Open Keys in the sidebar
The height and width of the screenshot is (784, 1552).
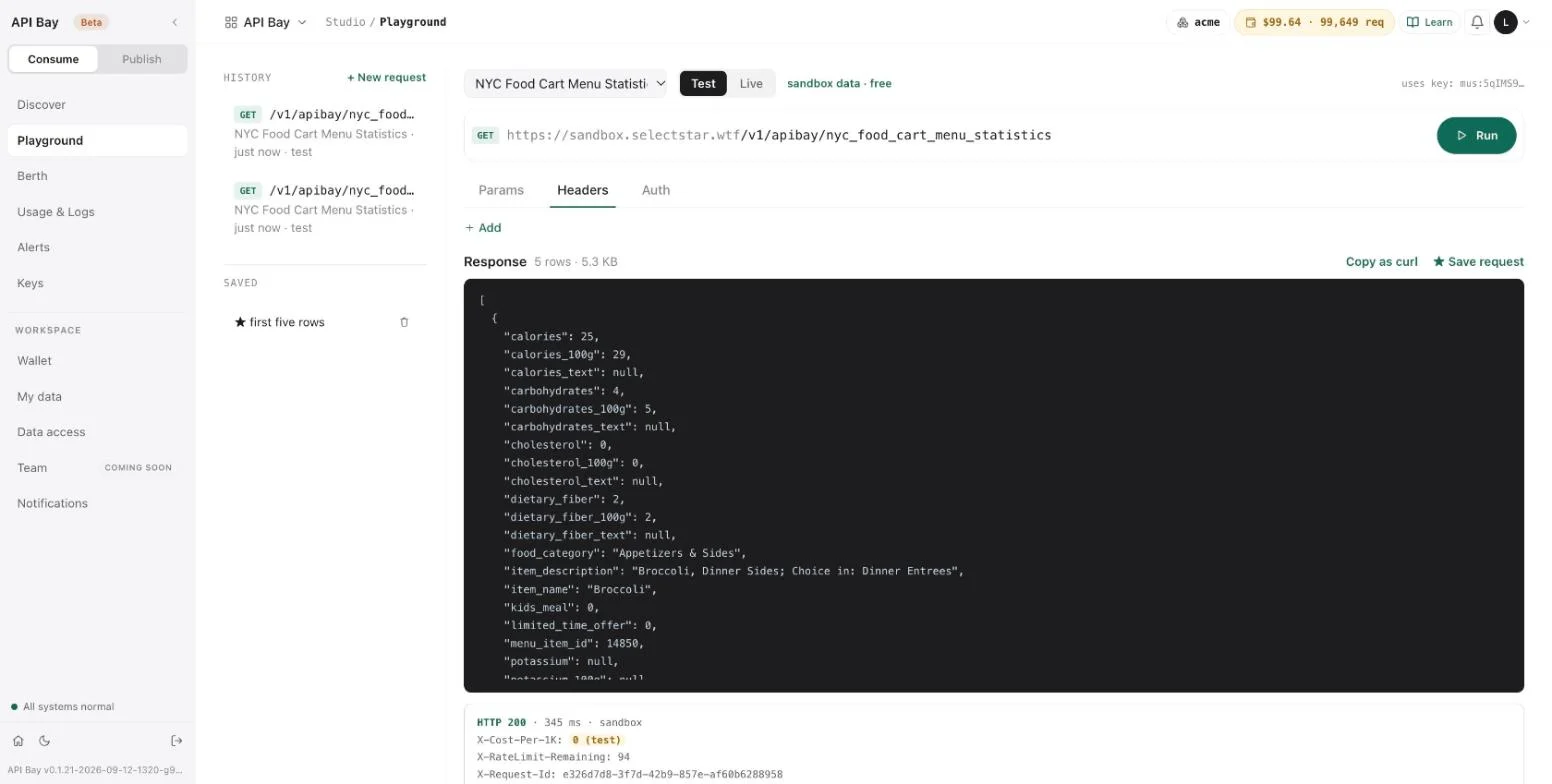(97, 283)
